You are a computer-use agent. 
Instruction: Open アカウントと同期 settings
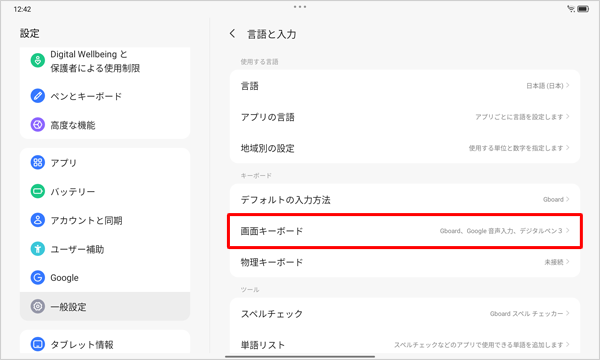105,220
